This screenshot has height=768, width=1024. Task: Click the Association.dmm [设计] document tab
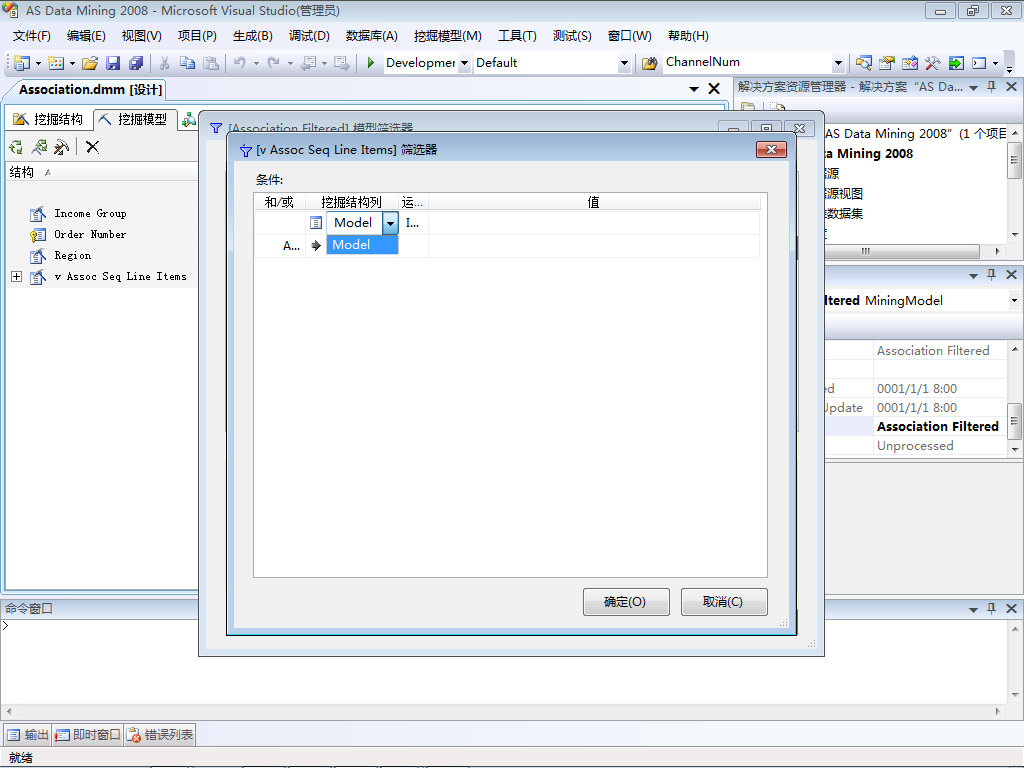90,89
